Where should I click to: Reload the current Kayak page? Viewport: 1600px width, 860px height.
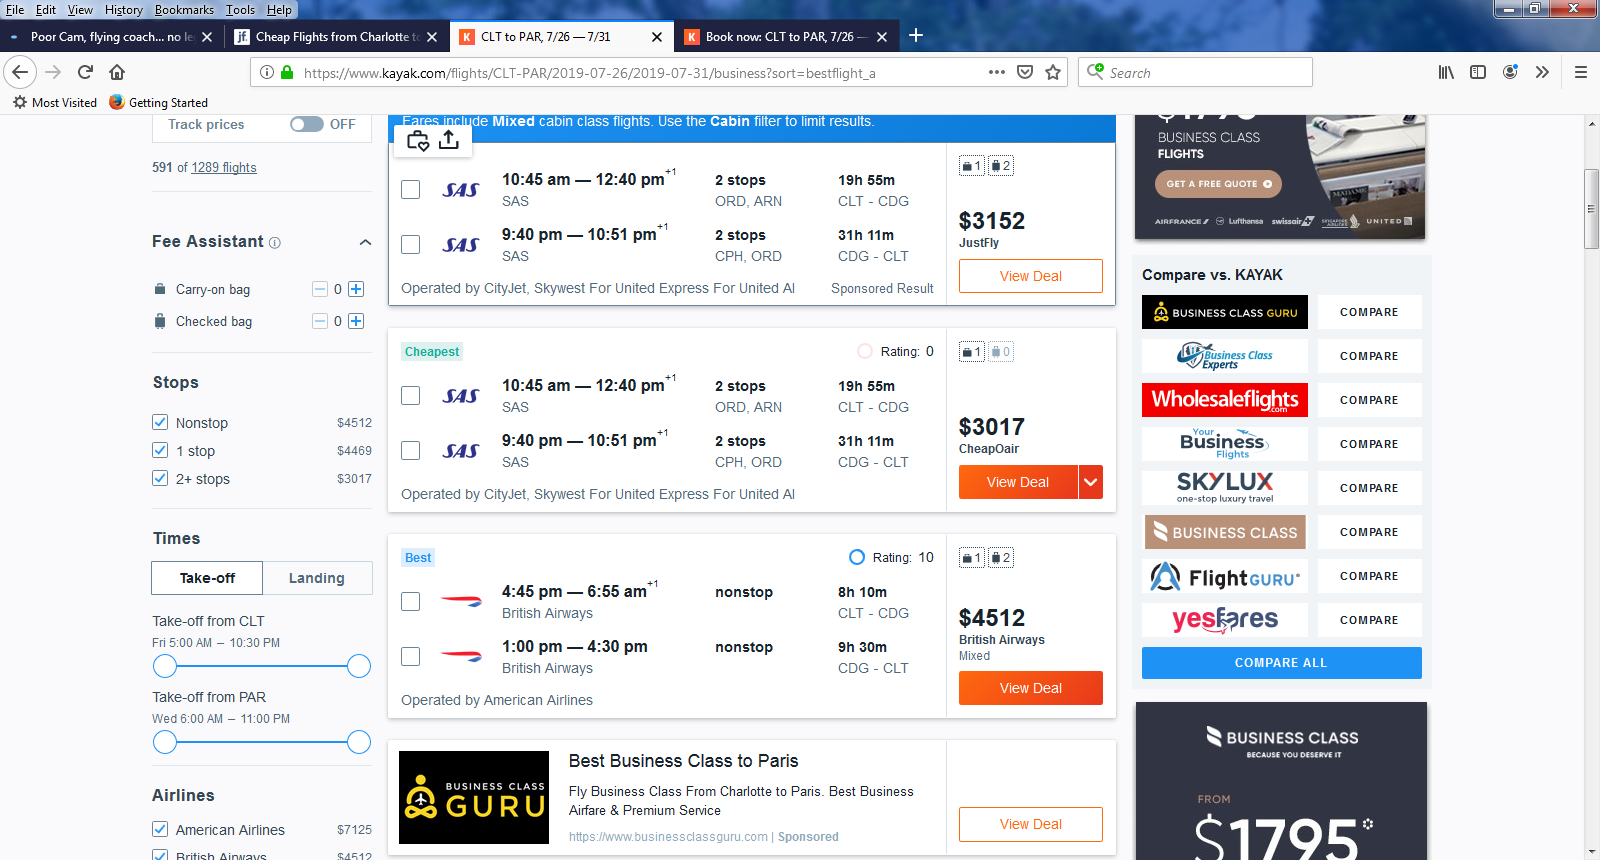tap(85, 72)
